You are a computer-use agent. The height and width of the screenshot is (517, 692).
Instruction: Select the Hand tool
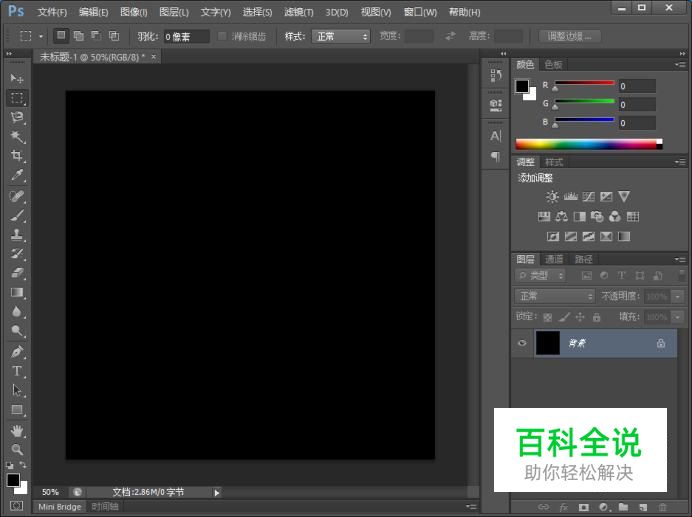(x=17, y=431)
